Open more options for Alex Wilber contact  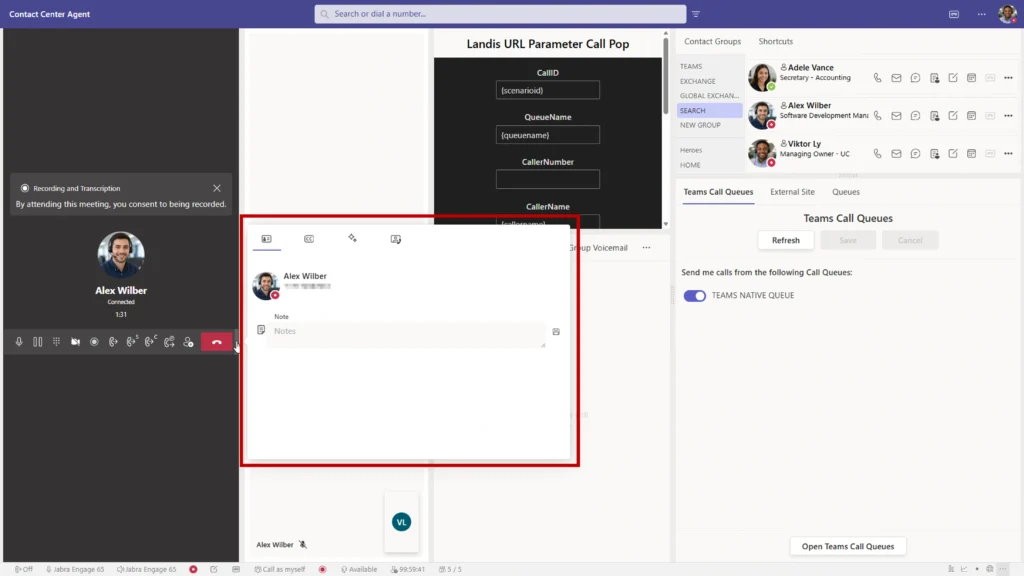[1008, 116]
